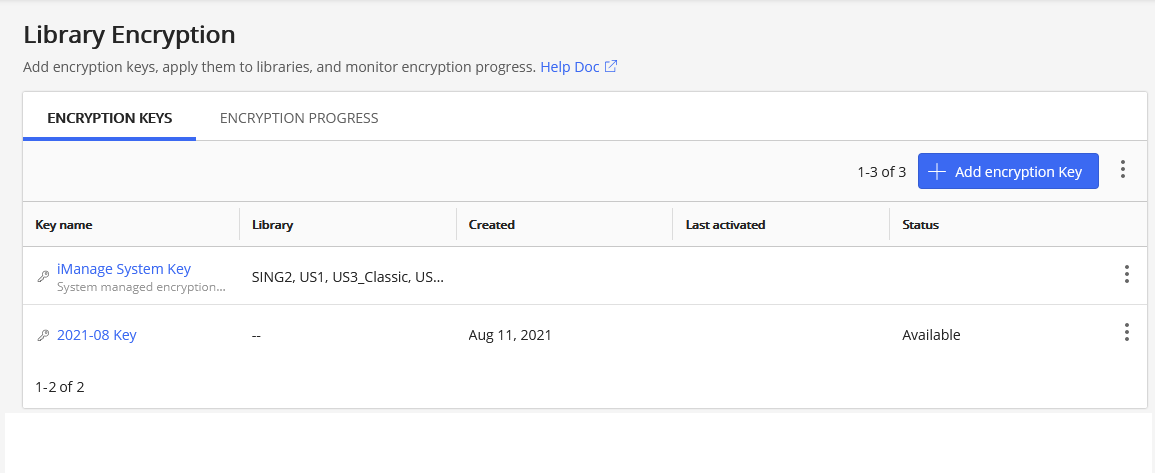Open the 2021-08 Key row actions menu
This screenshot has height=473, width=1155.
(x=1127, y=332)
